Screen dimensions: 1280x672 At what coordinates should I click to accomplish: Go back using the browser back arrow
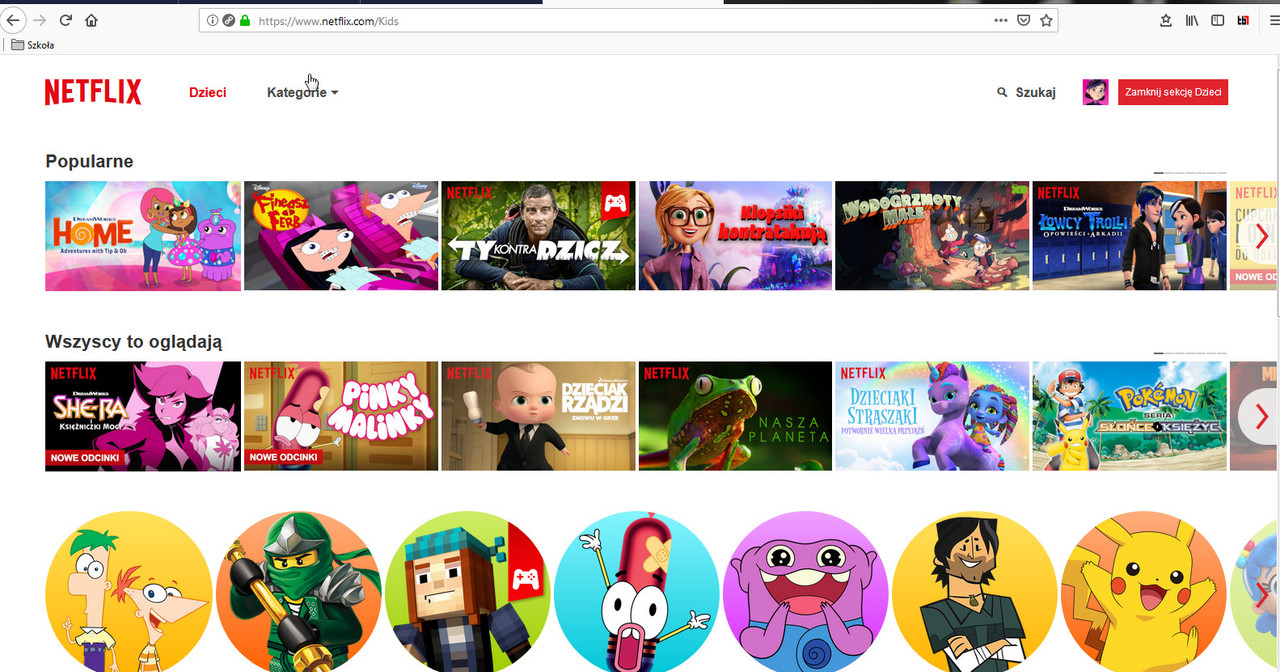(12, 20)
